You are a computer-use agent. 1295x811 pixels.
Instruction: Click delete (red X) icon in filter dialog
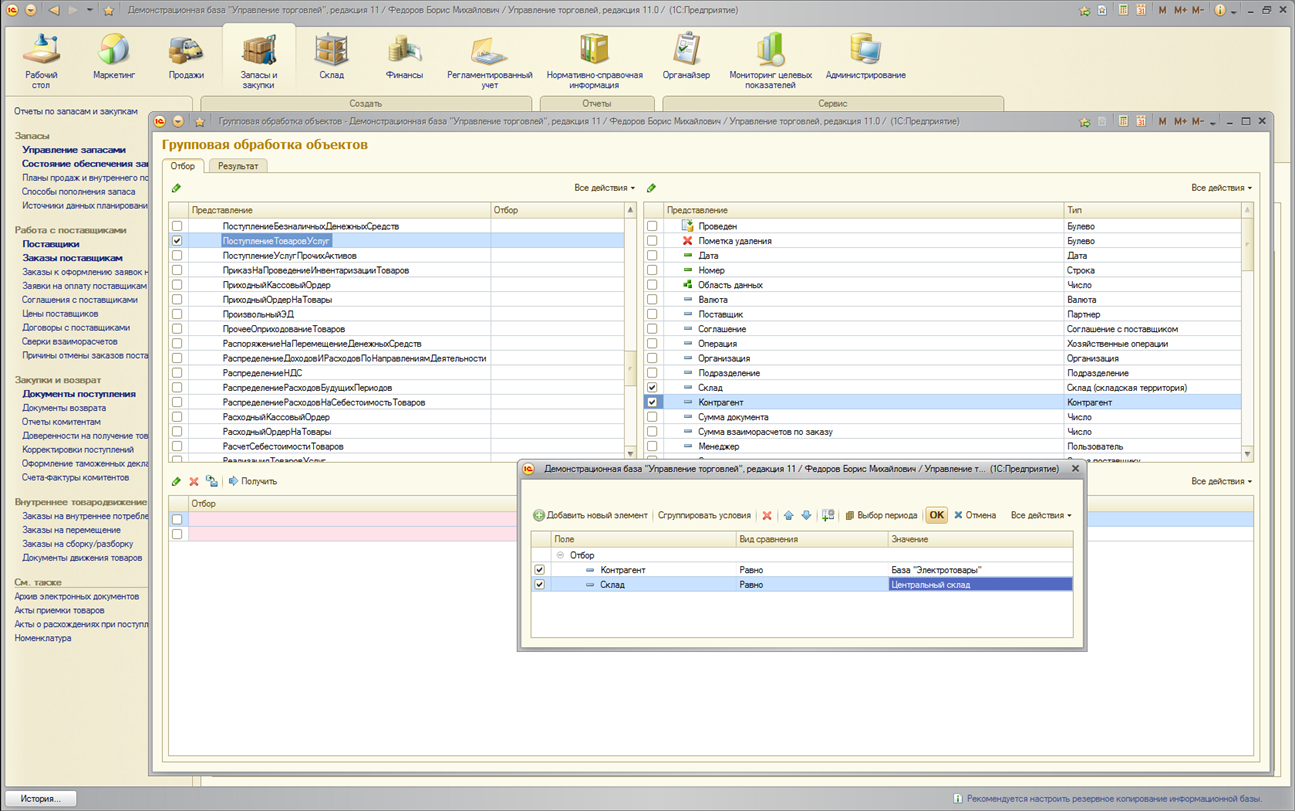[767, 515]
